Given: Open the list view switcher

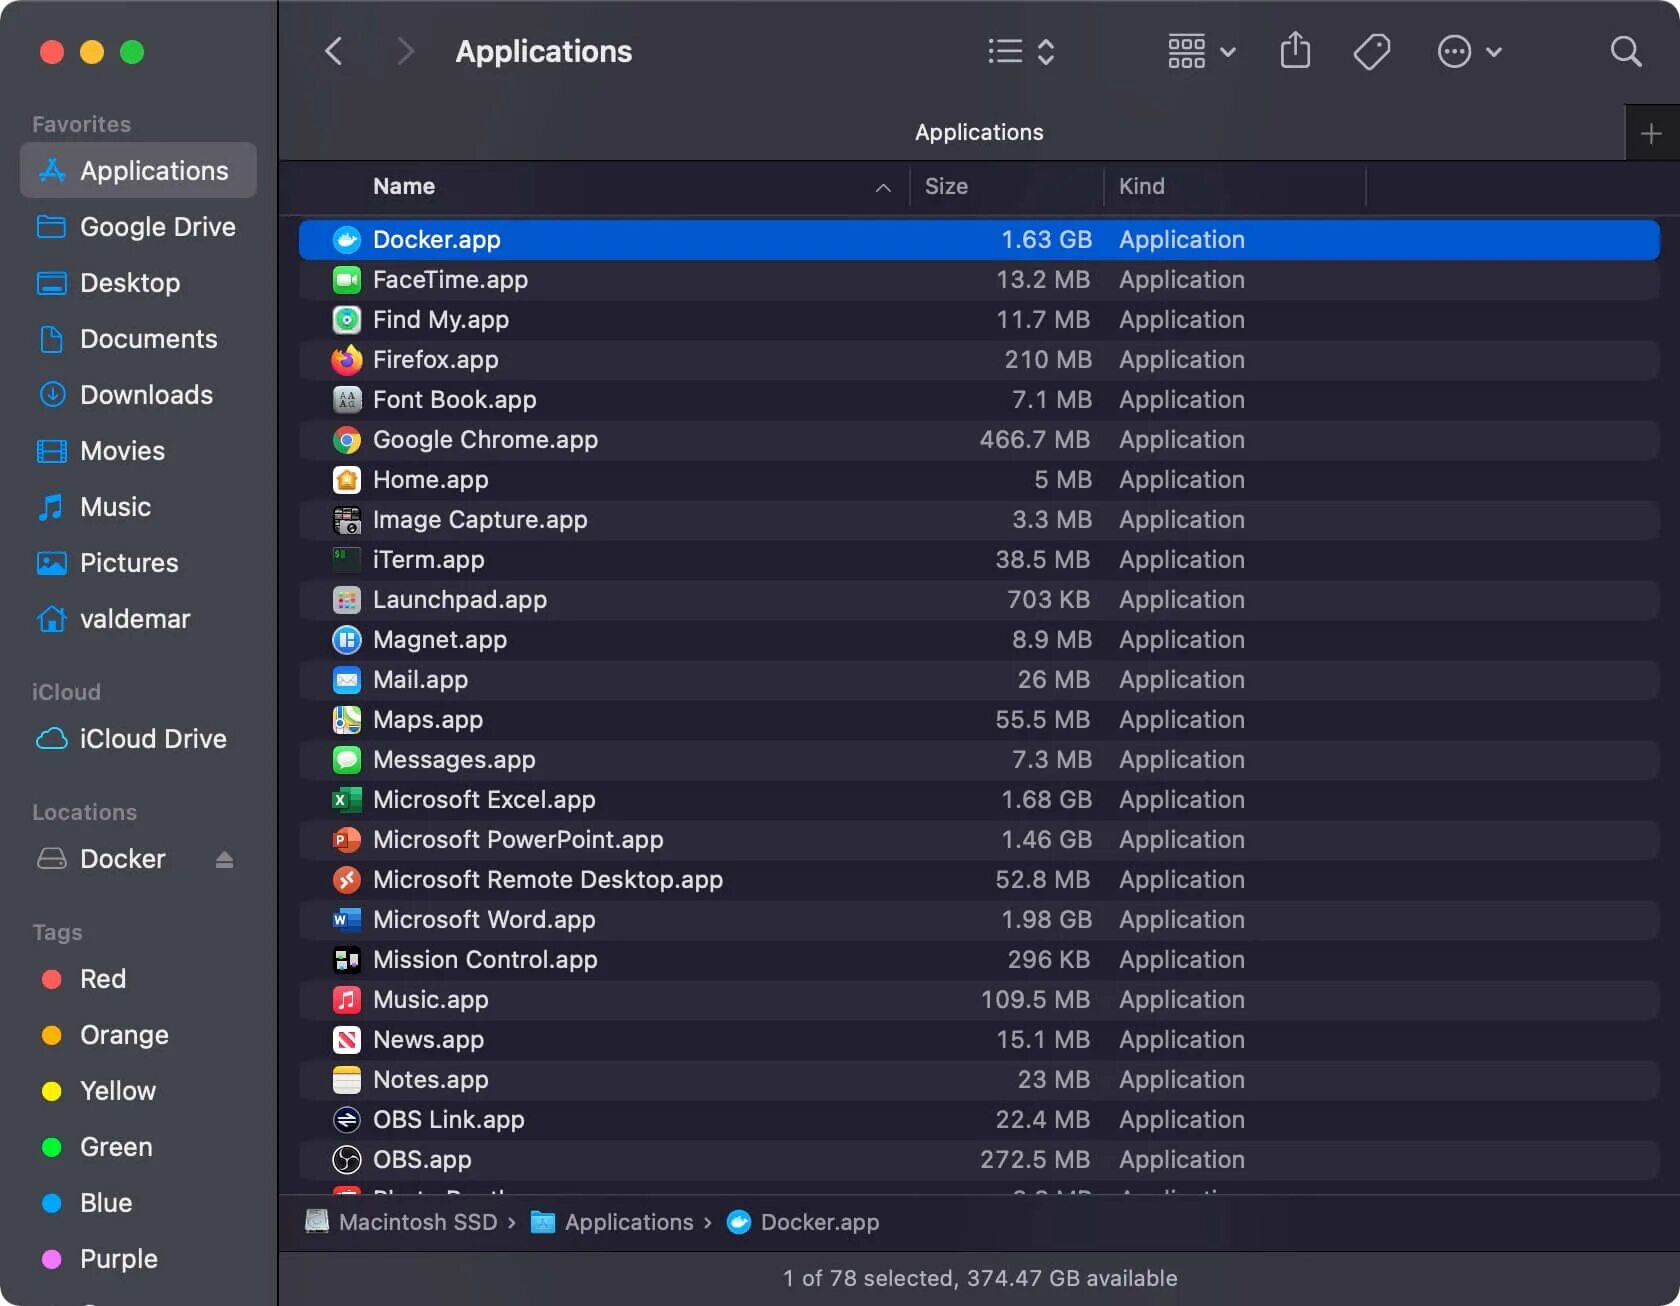Looking at the screenshot, I should pos(1021,51).
